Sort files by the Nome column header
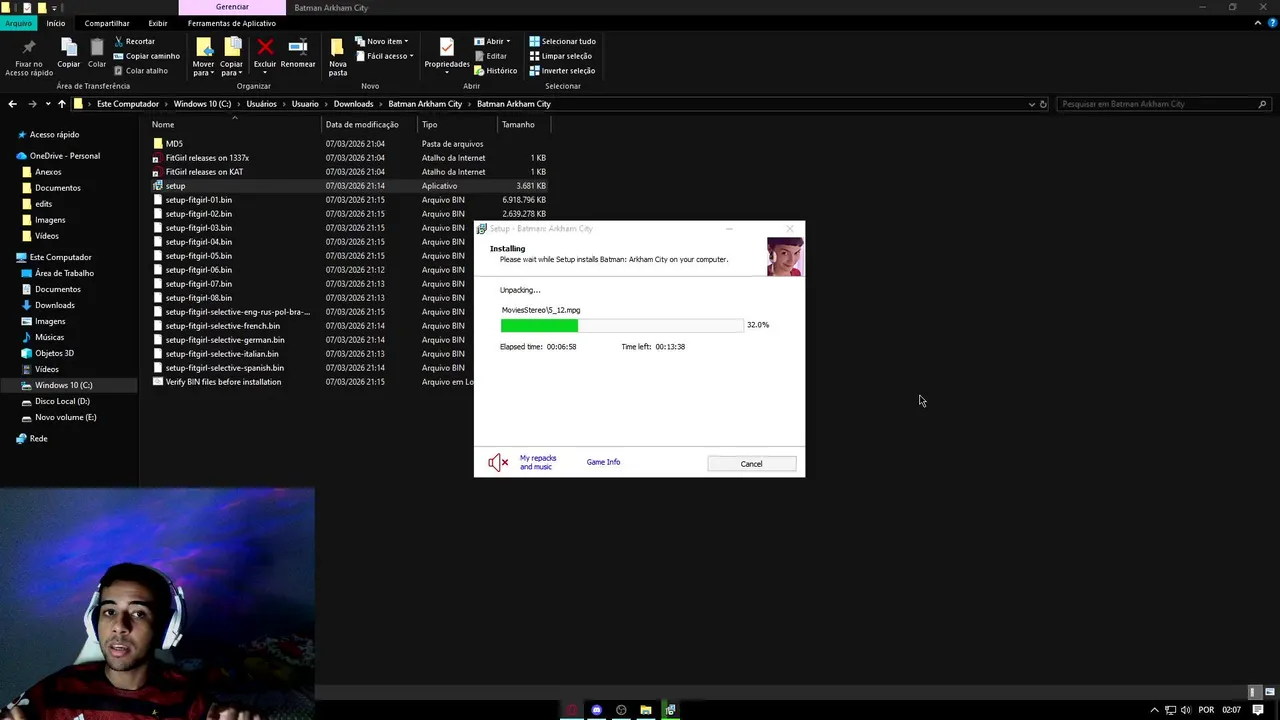Screen dimensions: 1280x720 click(x=163, y=125)
